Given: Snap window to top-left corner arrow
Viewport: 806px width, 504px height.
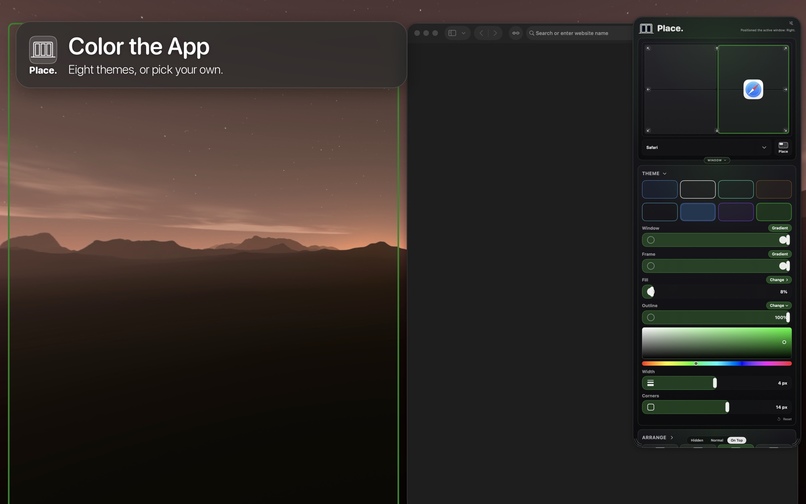Looking at the screenshot, I should click(x=648, y=48).
